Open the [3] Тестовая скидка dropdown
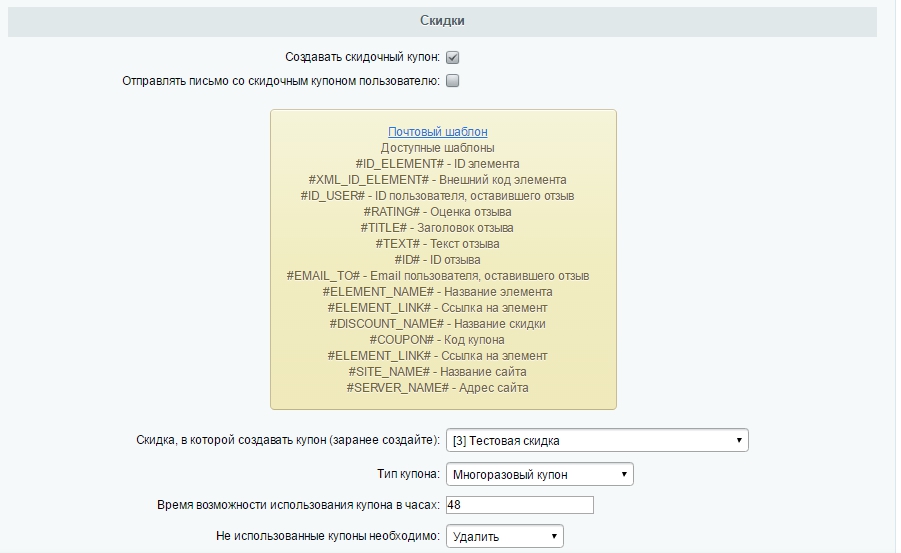The width and height of the screenshot is (901, 553). (597, 440)
